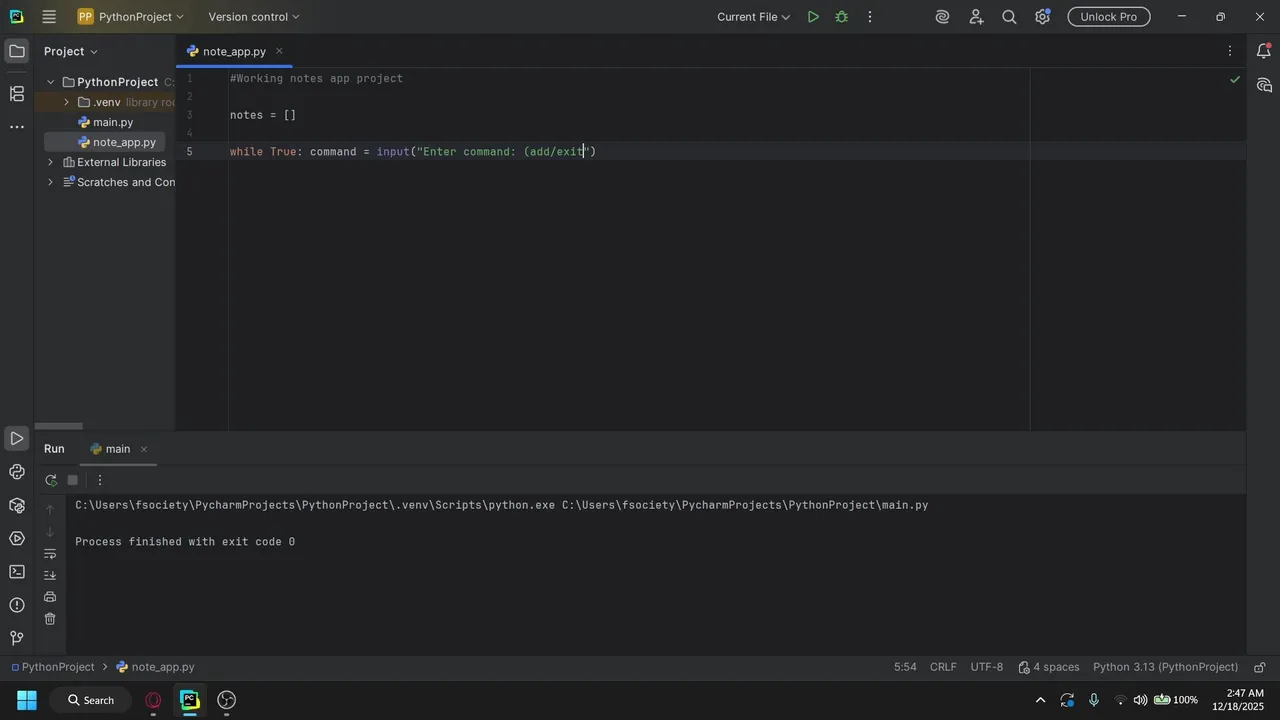Click the Unlock Pro button
The width and height of the screenshot is (1280, 720).
point(1108,17)
